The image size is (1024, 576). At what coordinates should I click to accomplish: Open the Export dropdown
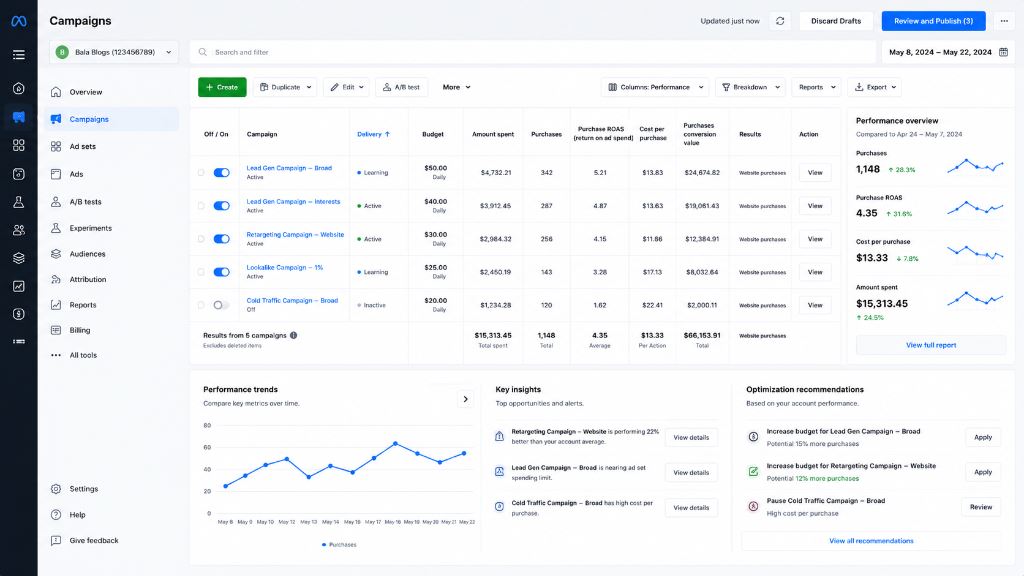click(x=874, y=87)
